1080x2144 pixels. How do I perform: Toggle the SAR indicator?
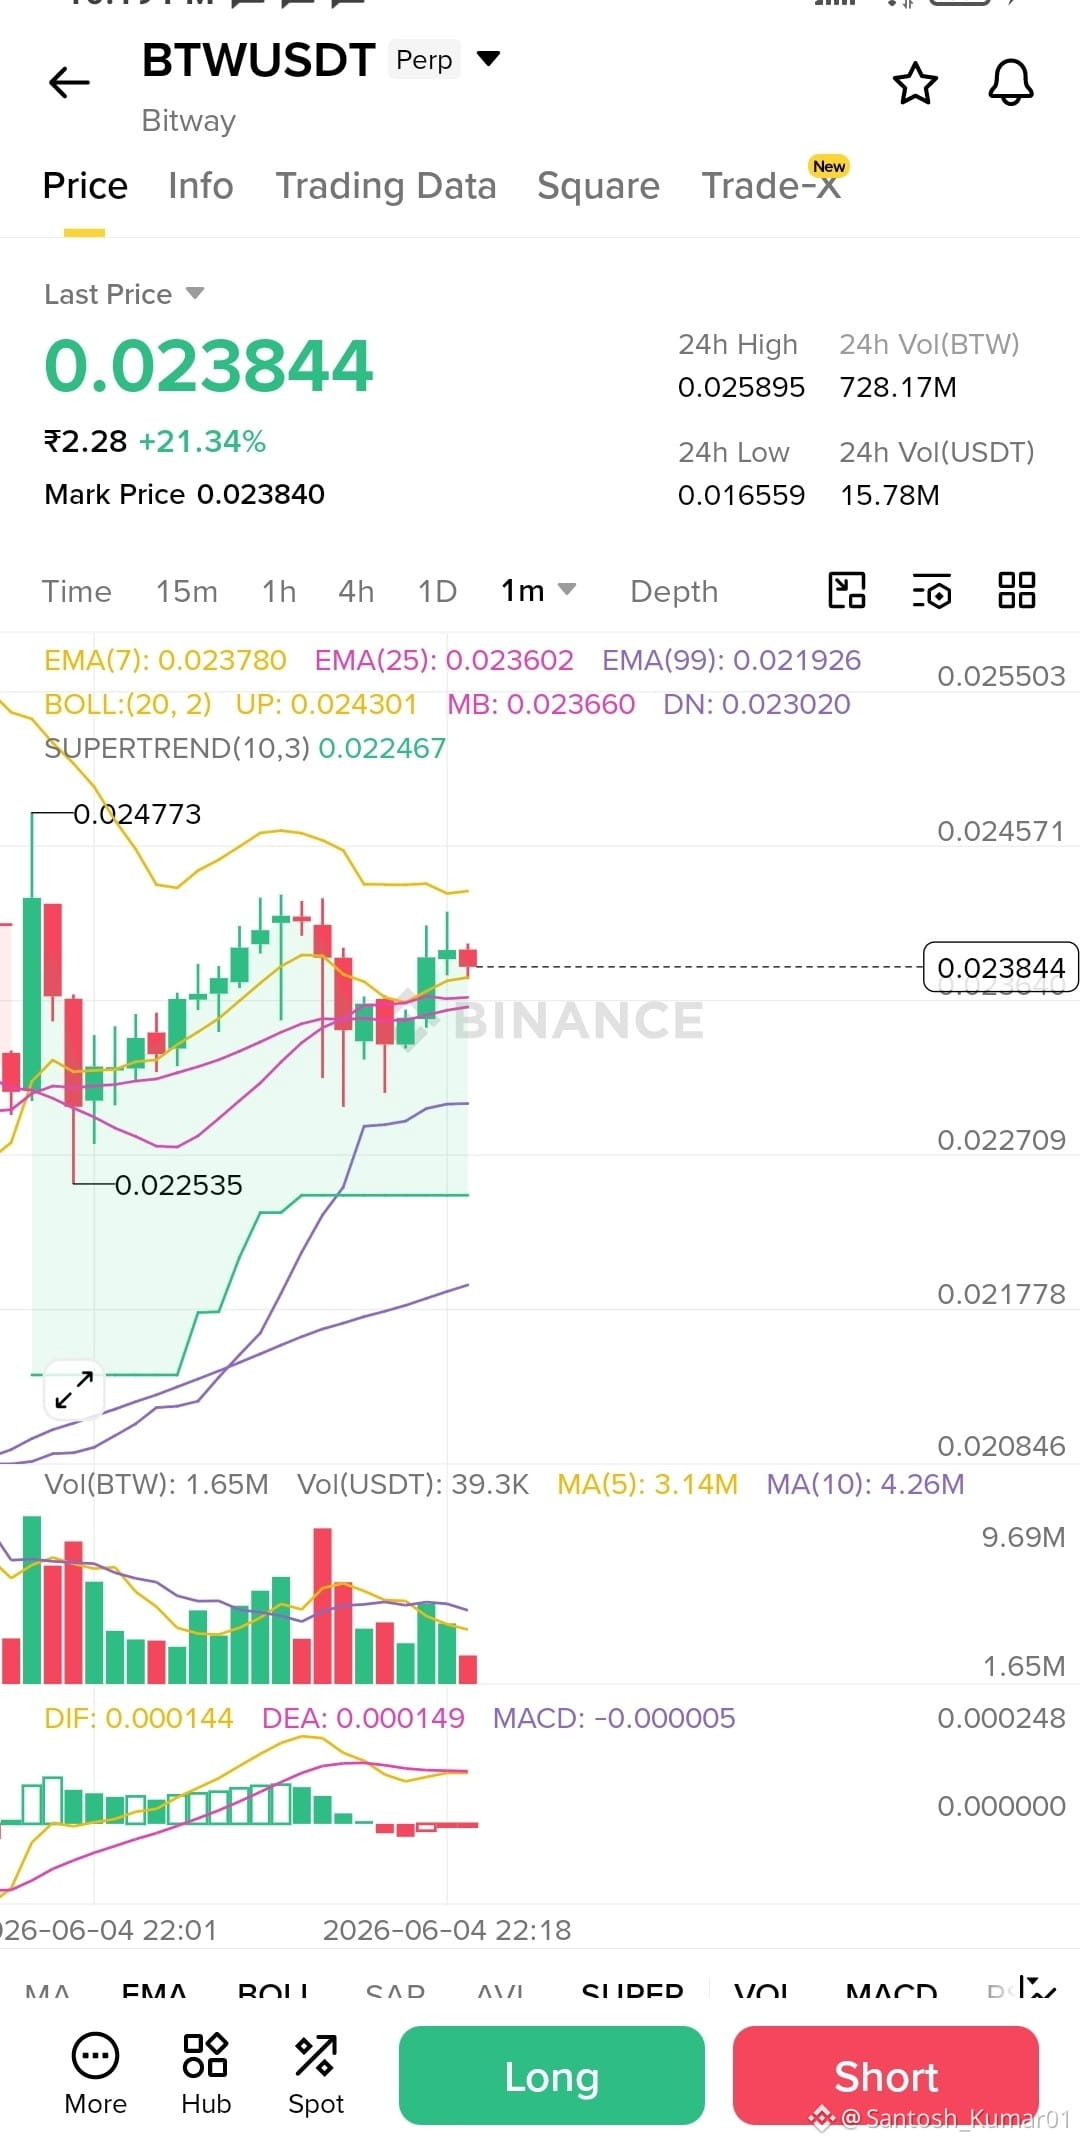395,1990
